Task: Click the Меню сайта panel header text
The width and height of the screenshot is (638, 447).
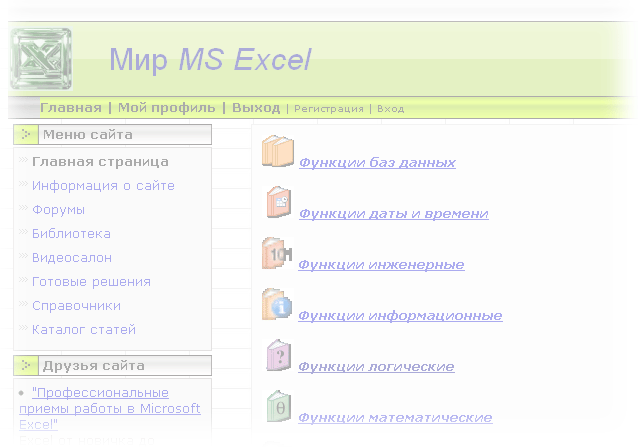Action: pyautogui.click(x=88, y=135)
